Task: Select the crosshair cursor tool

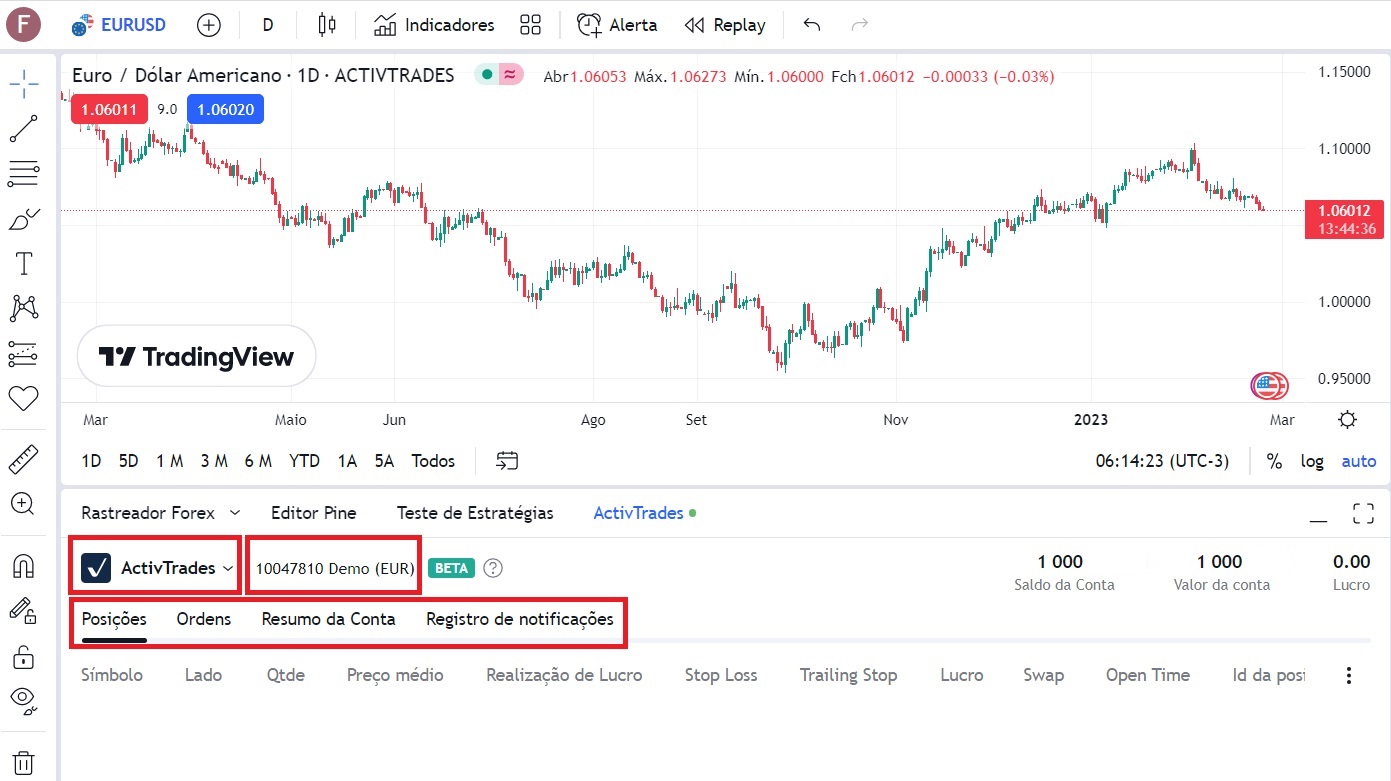Action: pos(24,84)
